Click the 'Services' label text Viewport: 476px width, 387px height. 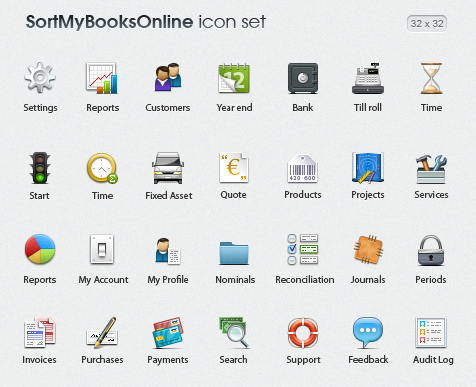[x=431, y=195]
